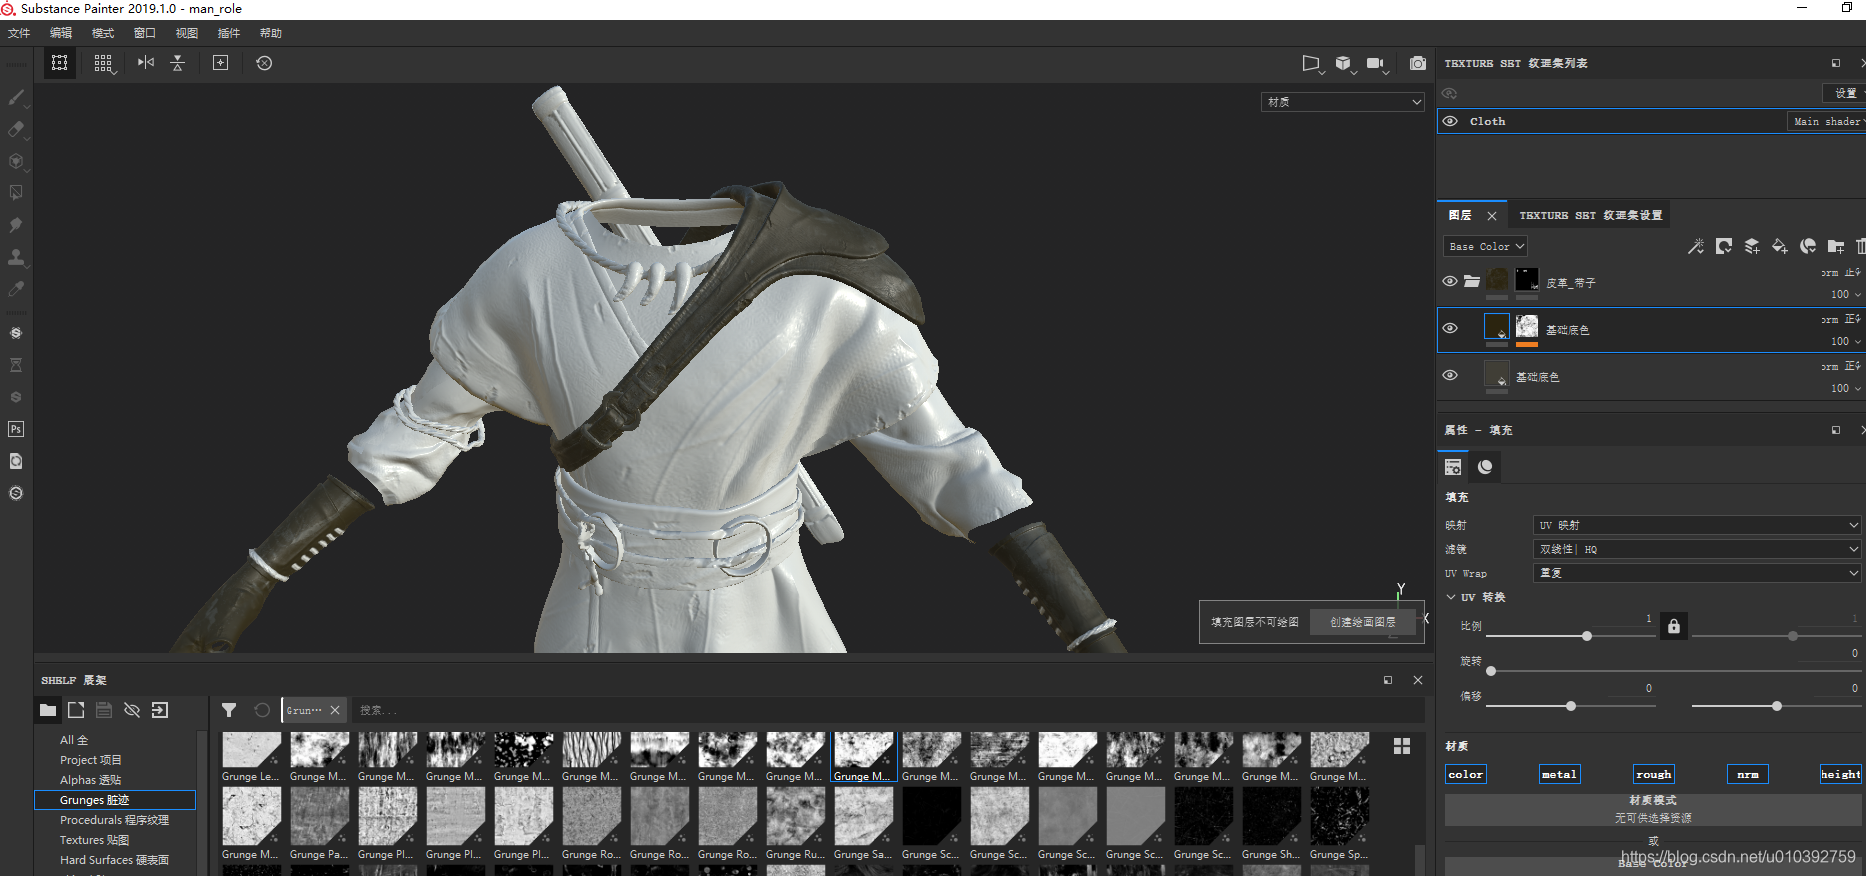Screen dimensions: 1866x876
Task: Open the 双线性 | HQ filter dropdown
Action: coord(1697,549)
